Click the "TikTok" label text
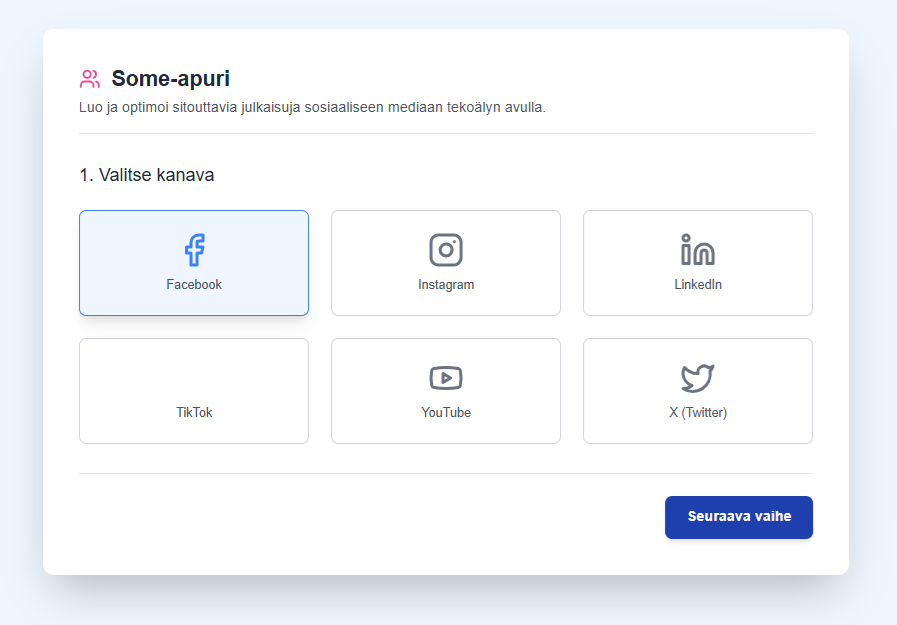This screenshot has height=625, width=897. point(194,411)
